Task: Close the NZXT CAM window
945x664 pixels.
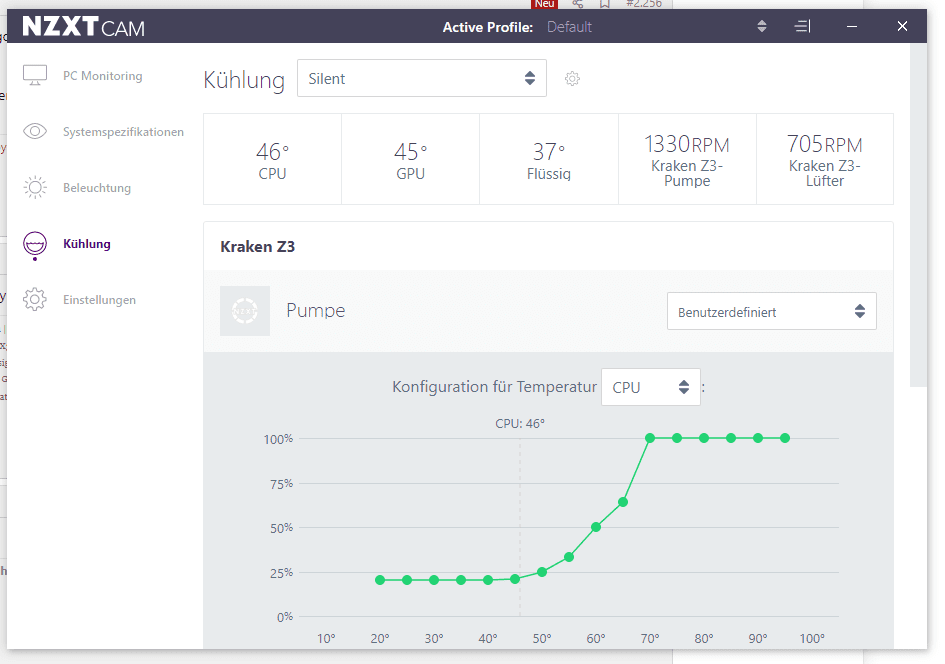Action: (x=902, y=26)
